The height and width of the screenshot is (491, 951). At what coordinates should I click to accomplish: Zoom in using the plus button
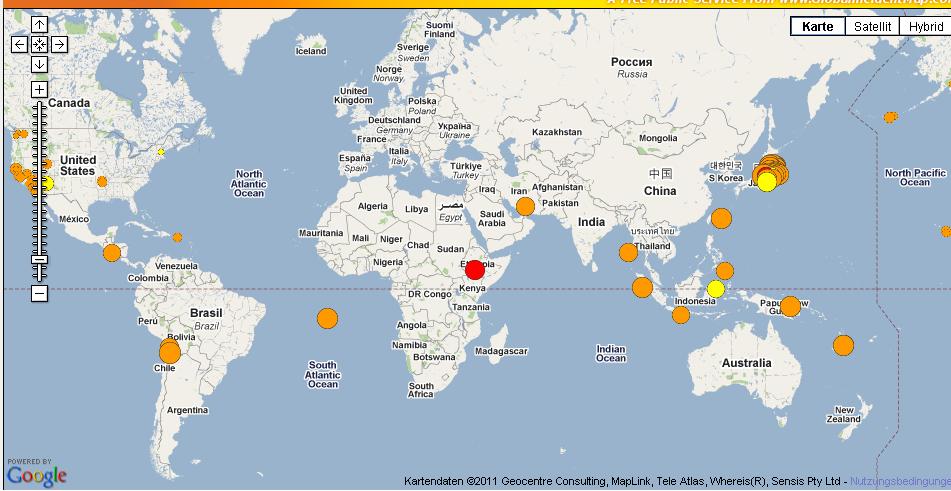tap(39, 90)
